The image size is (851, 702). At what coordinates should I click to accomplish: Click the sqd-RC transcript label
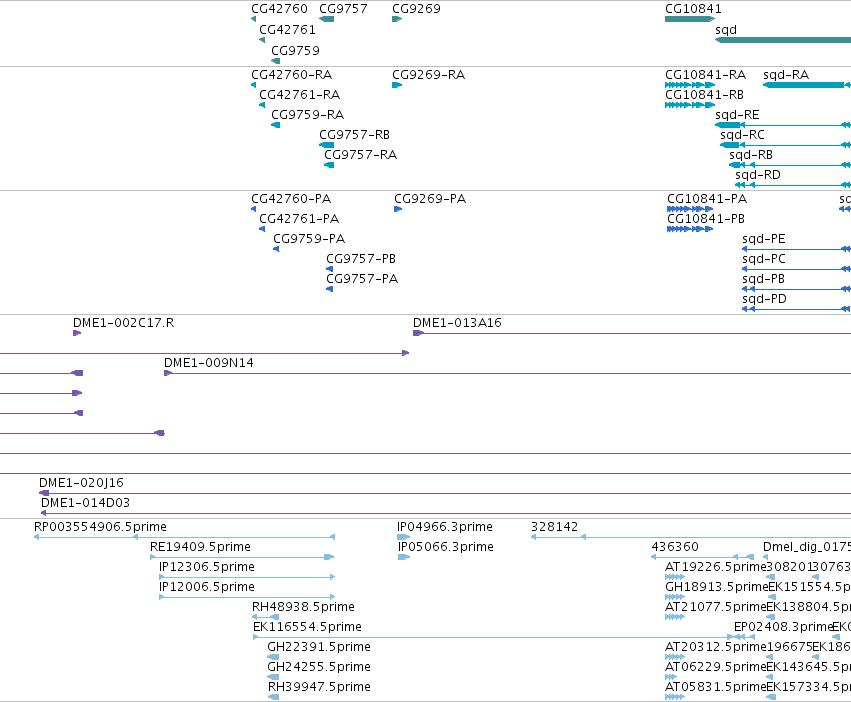click(742, 135)
